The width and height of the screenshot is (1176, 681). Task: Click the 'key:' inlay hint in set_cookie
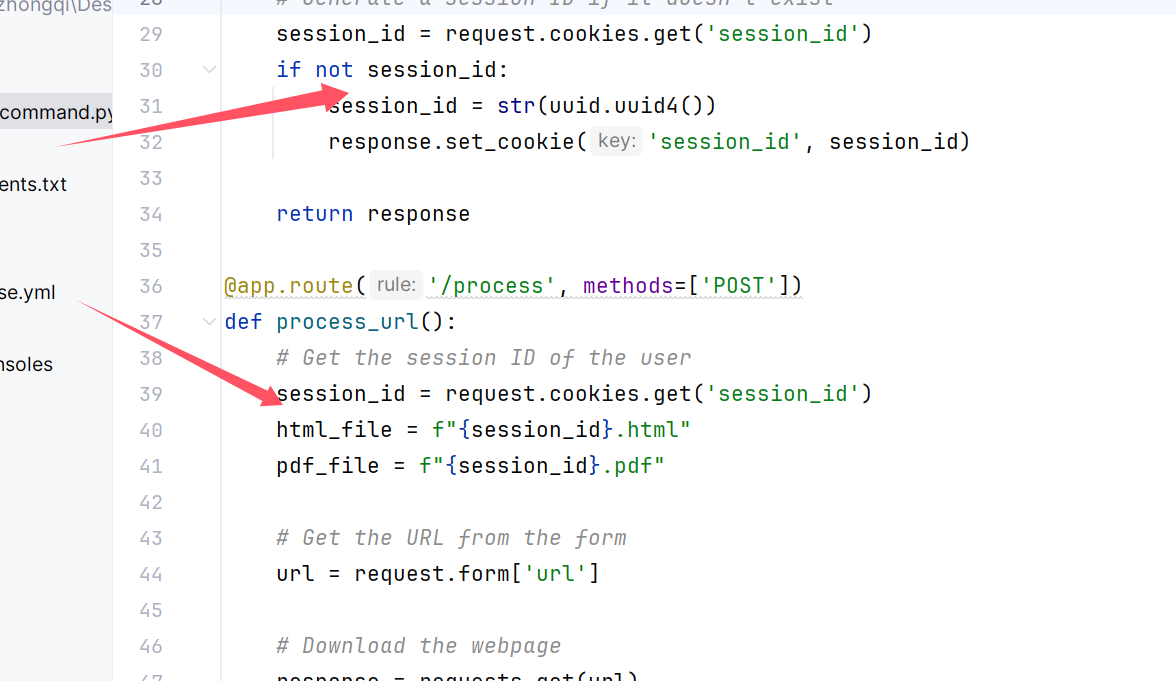click(x=615, y=142)
